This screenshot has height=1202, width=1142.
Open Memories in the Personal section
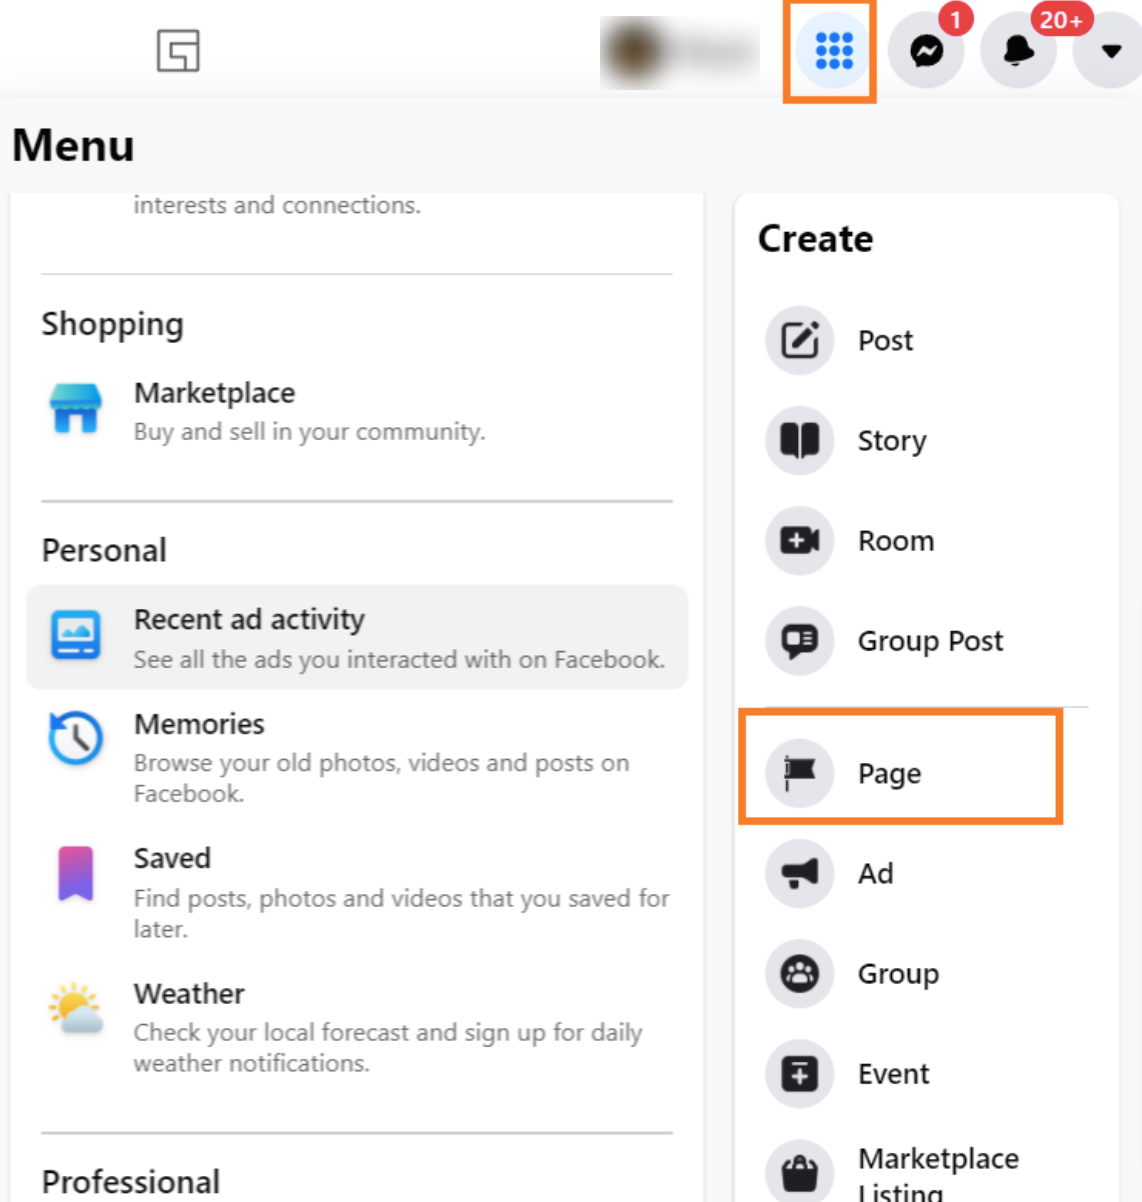[199, 725]
